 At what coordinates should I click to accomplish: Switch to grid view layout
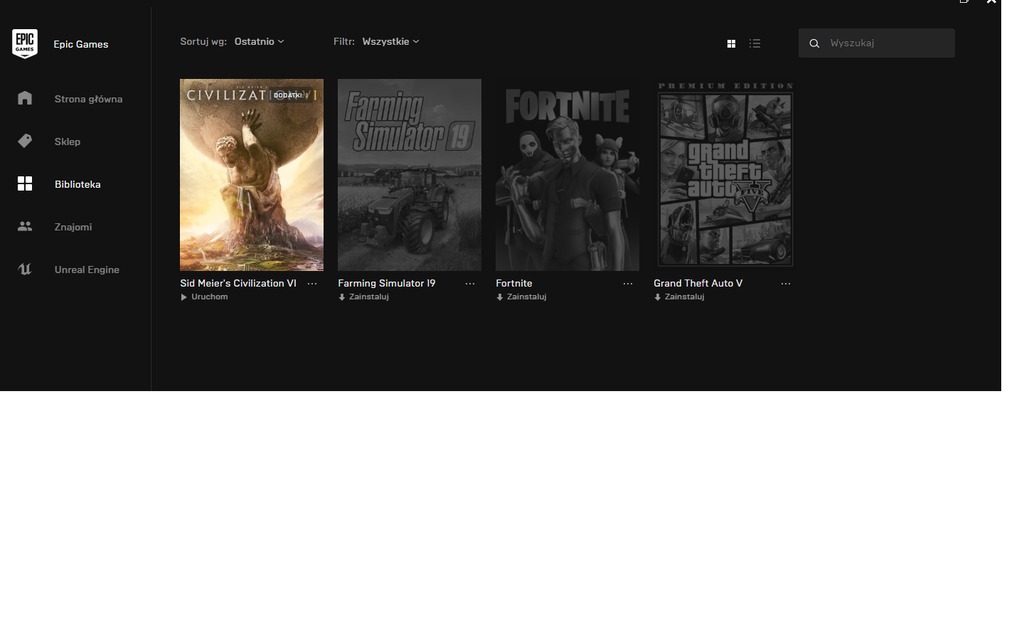click(731, 43)
